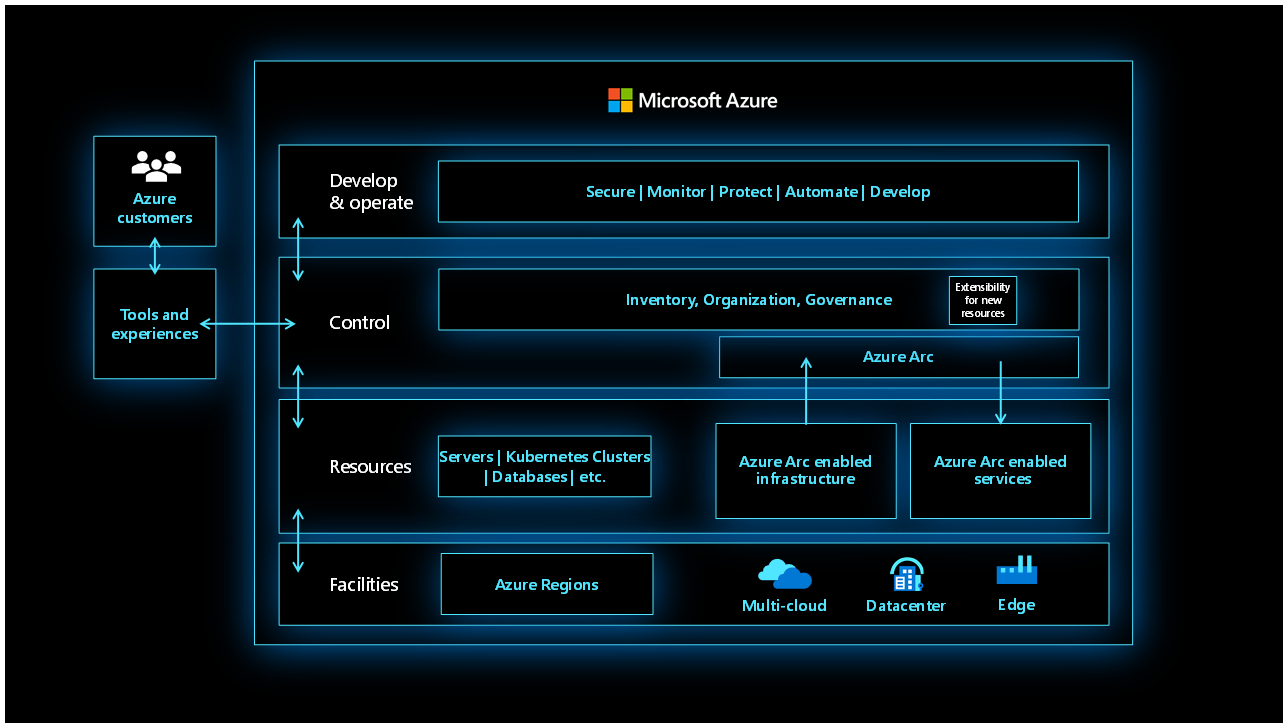Select the Datacenter building icon
Image resolution: width=1288 pixels, height=728 pixels.
click(x=905, y=572)
